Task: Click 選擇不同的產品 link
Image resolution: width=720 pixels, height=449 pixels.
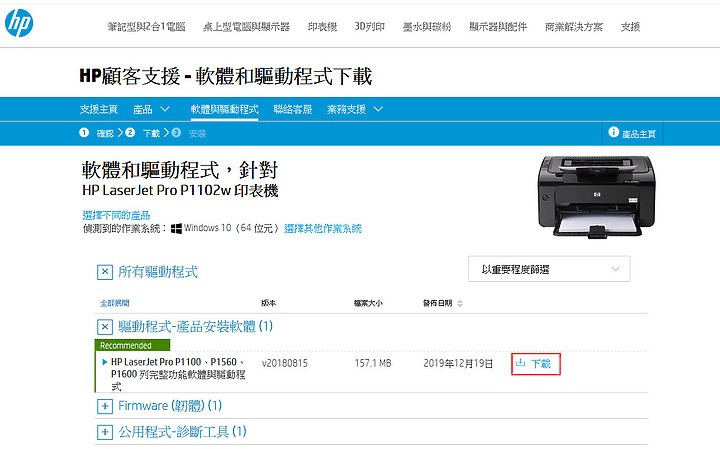Action: (116, 215)
